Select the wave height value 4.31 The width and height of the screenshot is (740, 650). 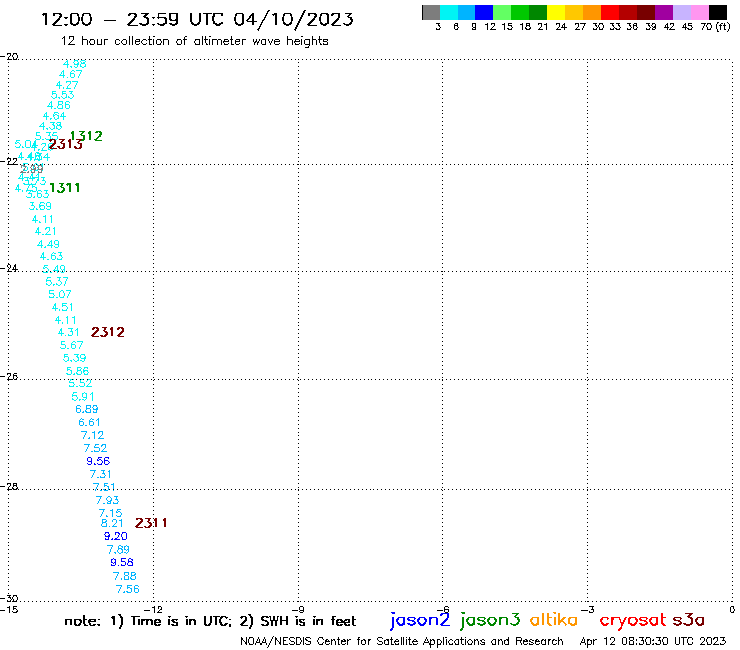coord(68,332)
